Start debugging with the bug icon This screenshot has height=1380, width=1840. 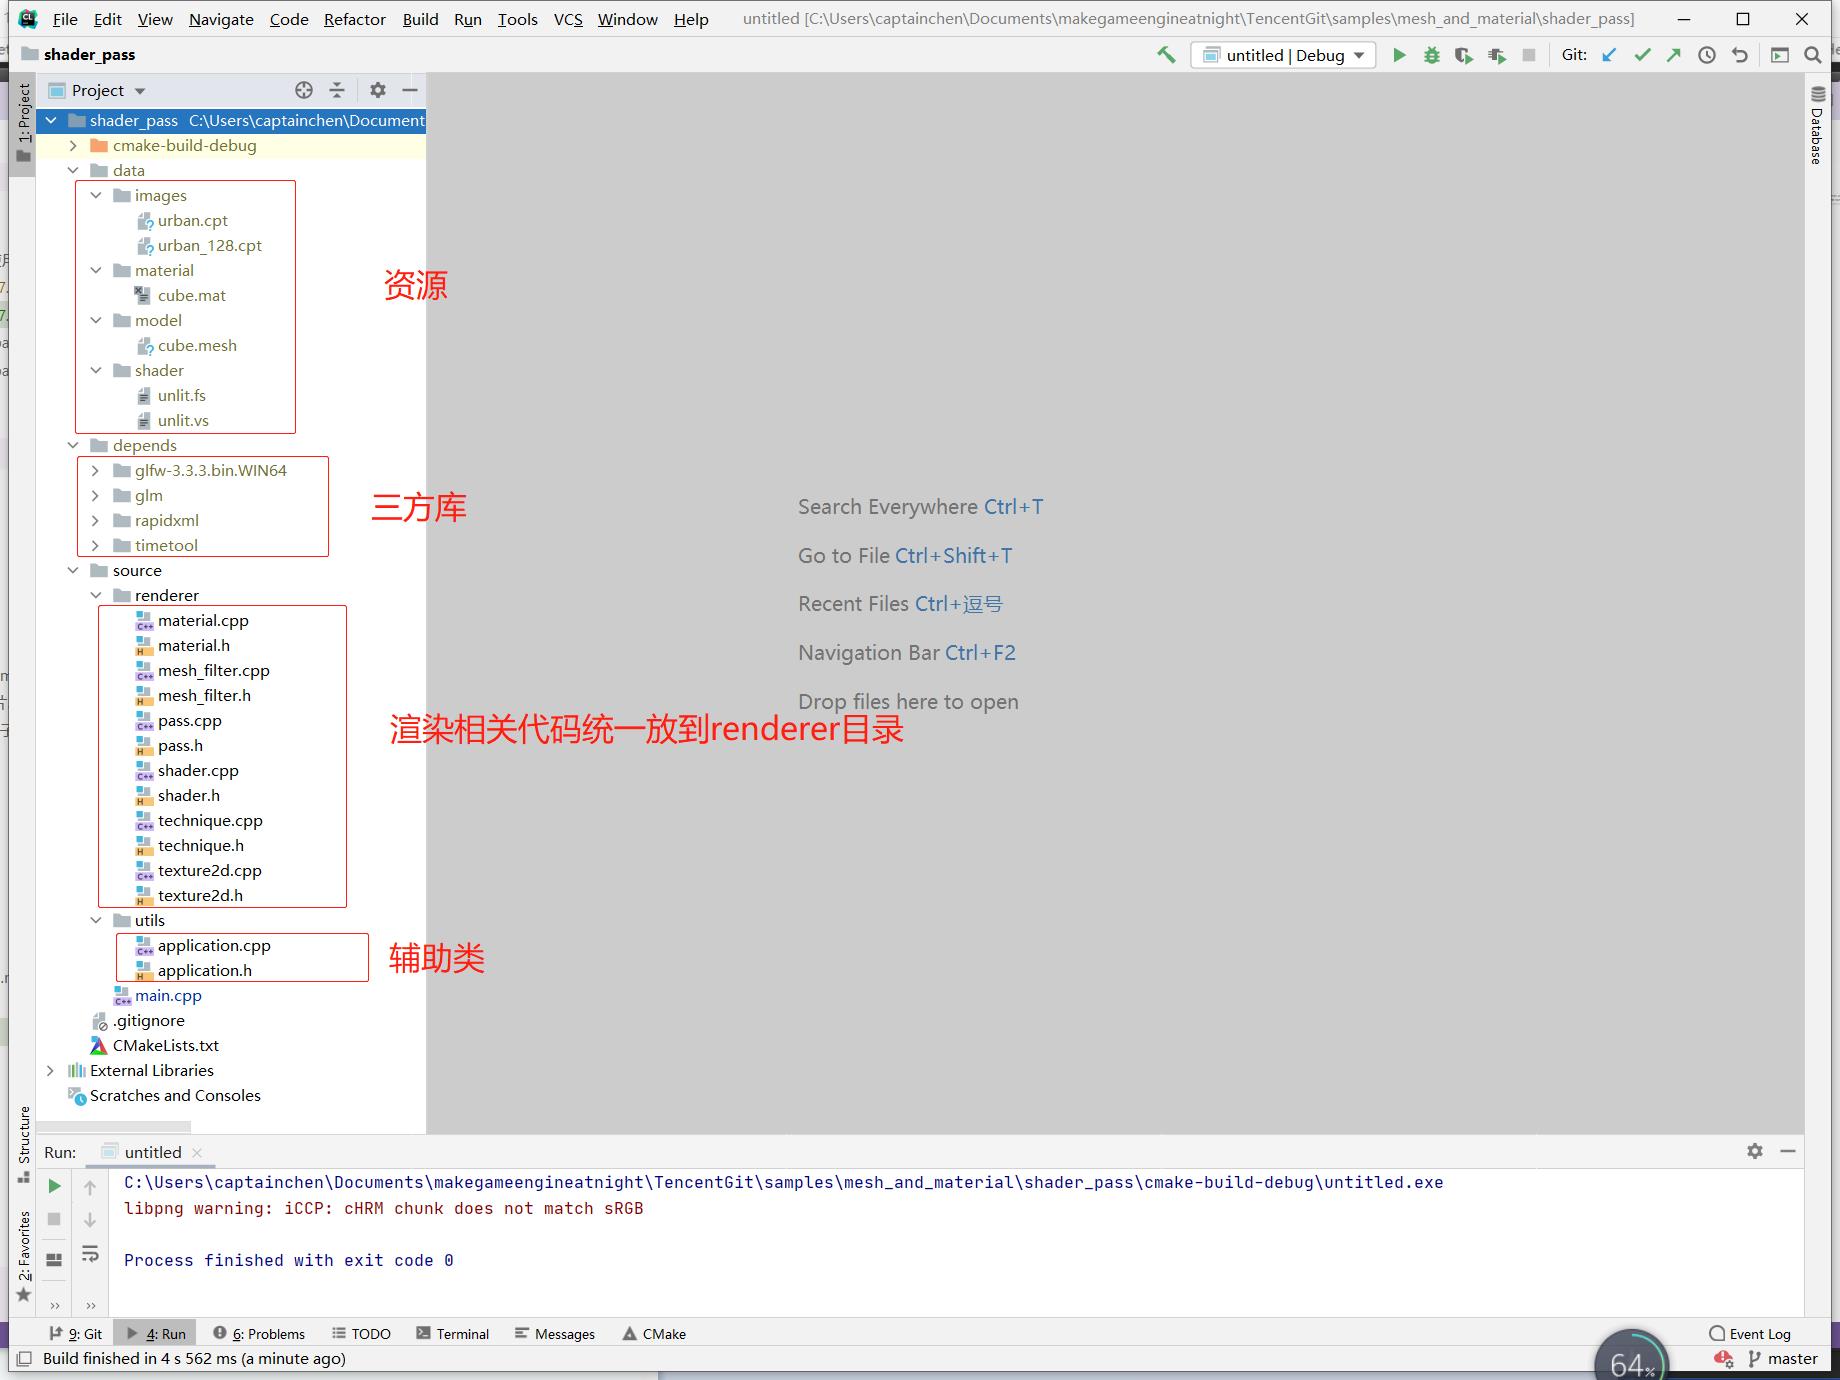(x=1432, y=55)
